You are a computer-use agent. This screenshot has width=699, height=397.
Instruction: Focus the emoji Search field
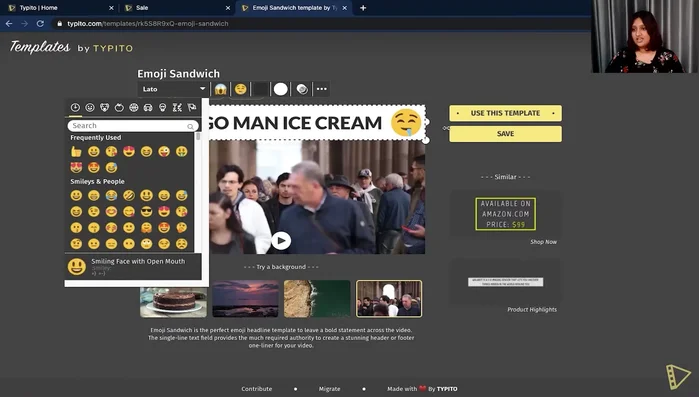tap(133, 126)
